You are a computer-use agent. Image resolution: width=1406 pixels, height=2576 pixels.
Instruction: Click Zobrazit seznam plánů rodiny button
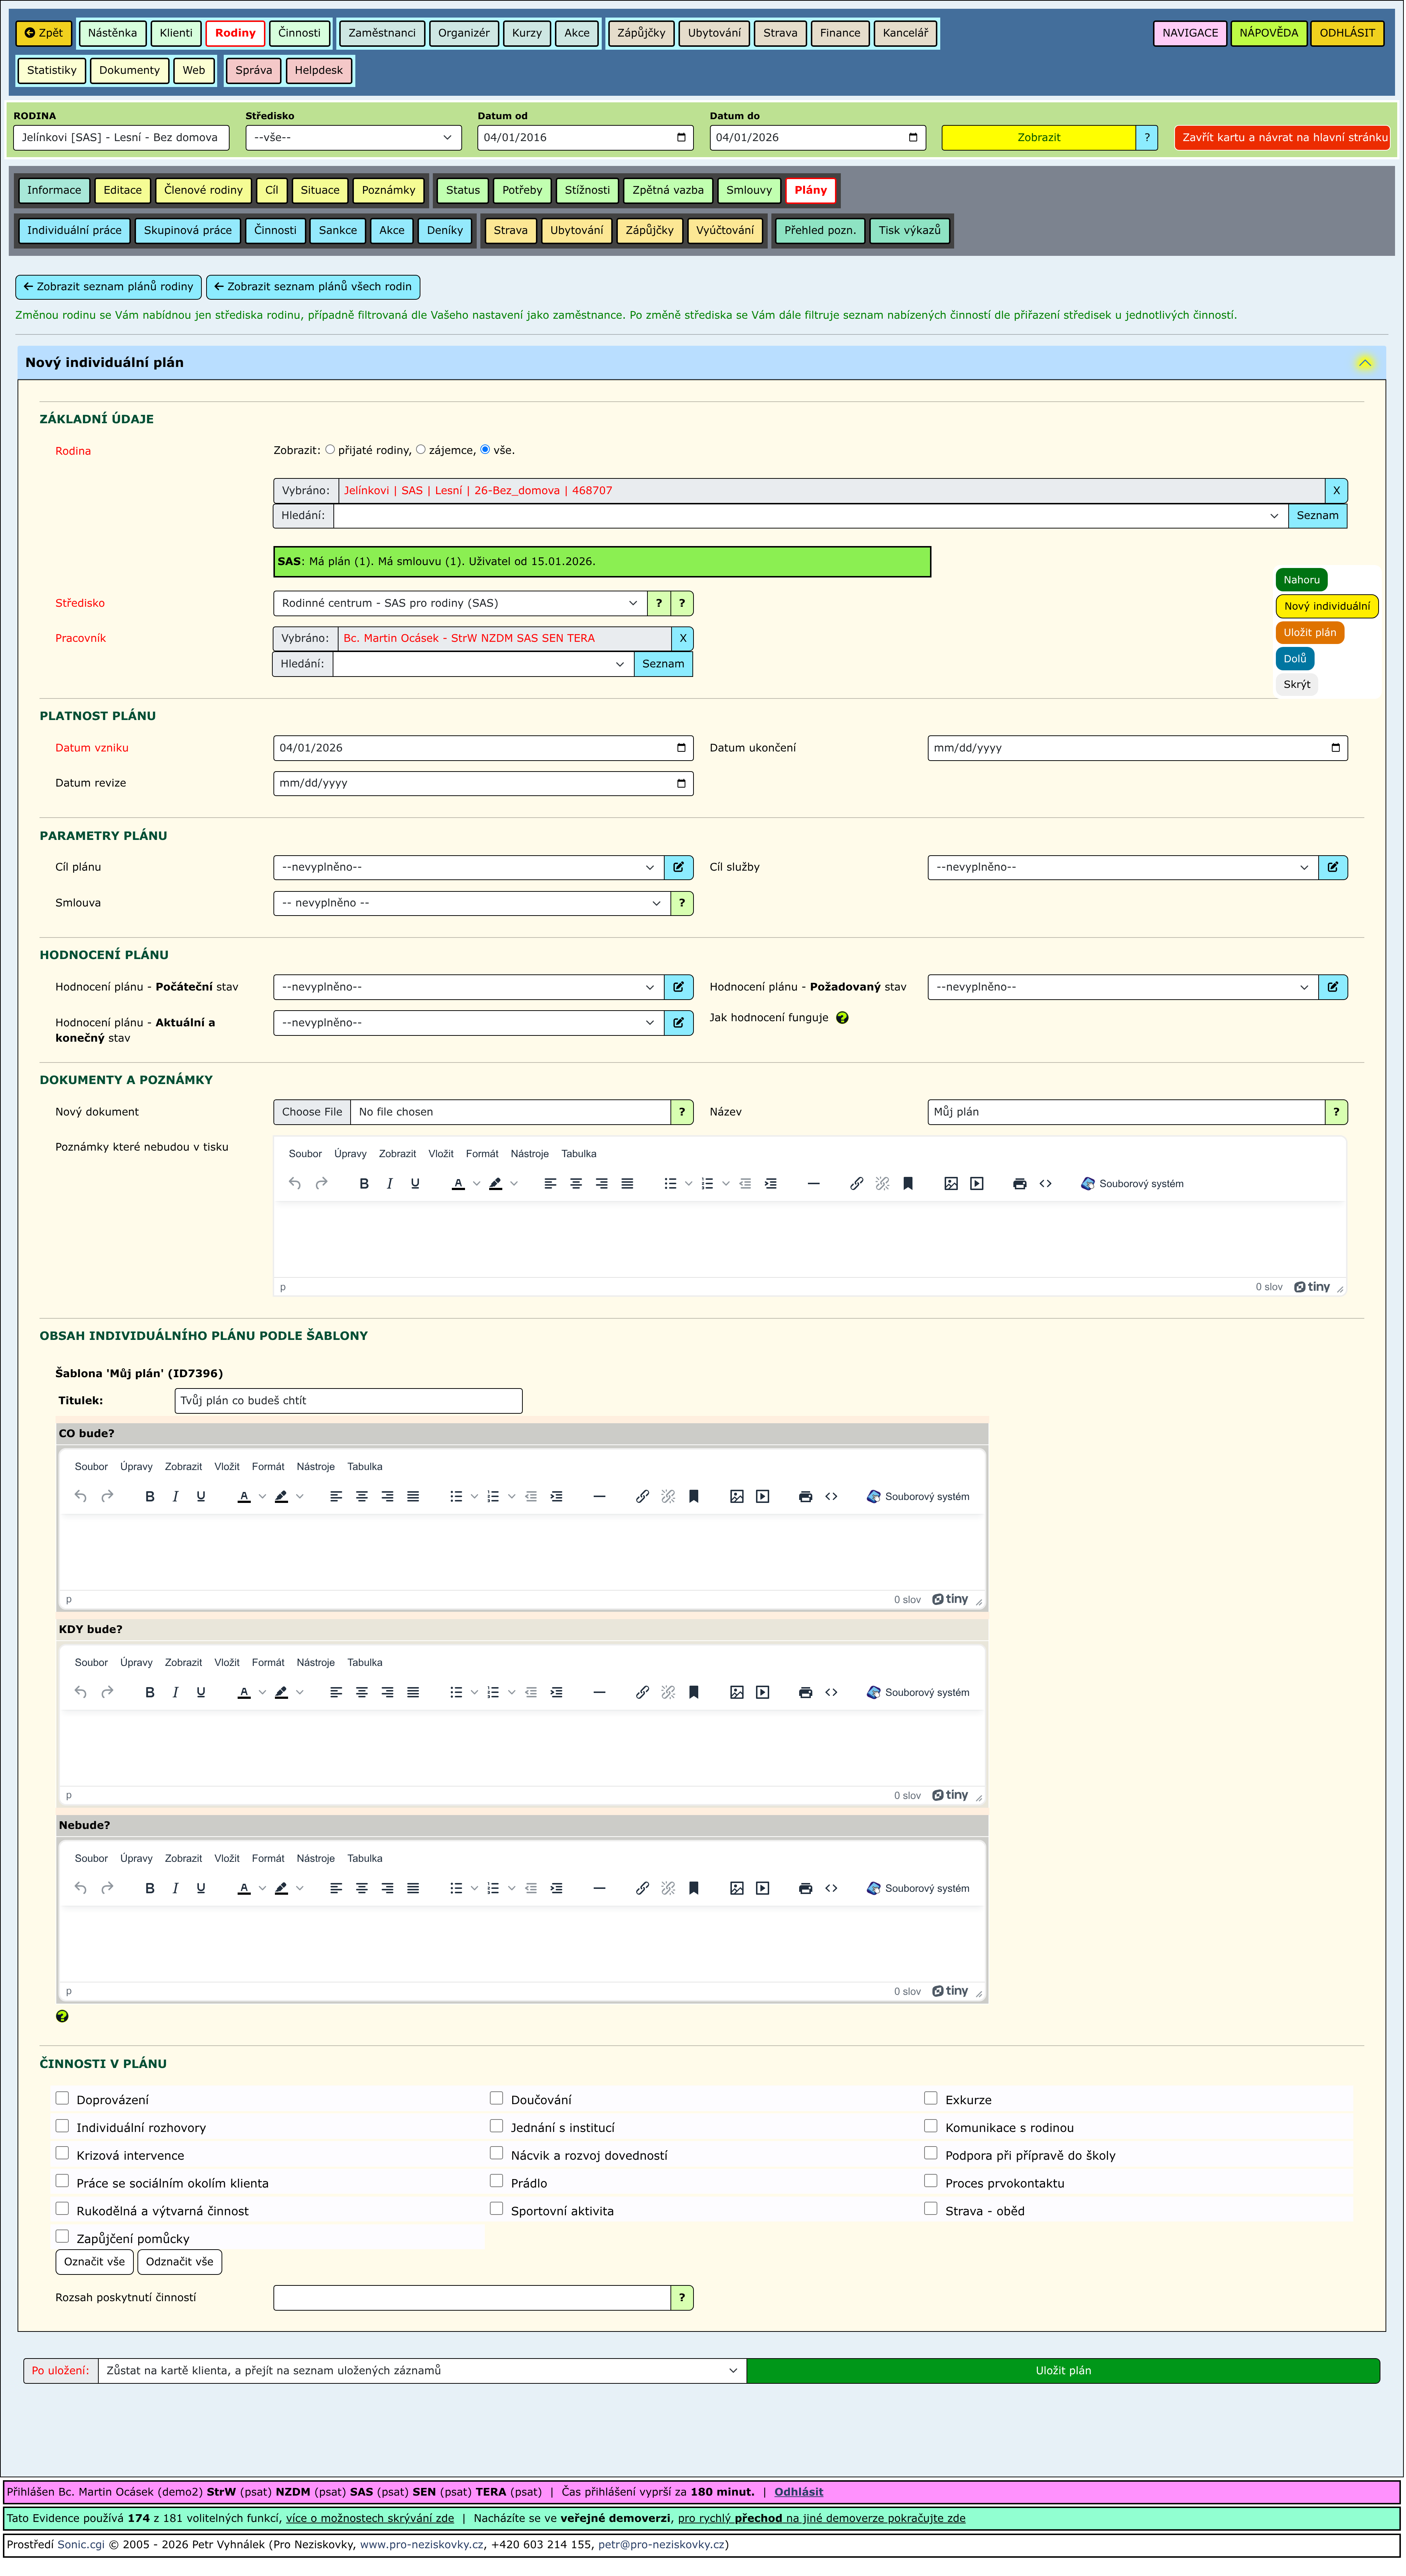(109, 287)
